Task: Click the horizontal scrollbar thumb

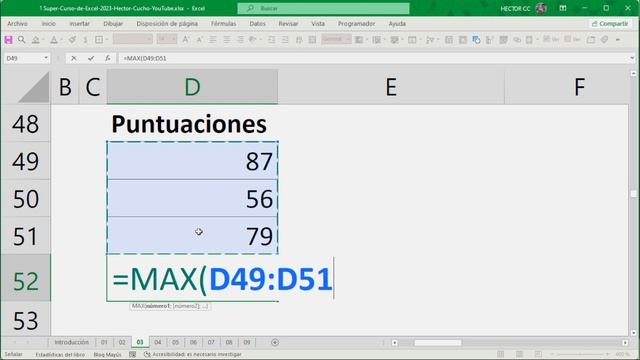Action: pos(438,343)
